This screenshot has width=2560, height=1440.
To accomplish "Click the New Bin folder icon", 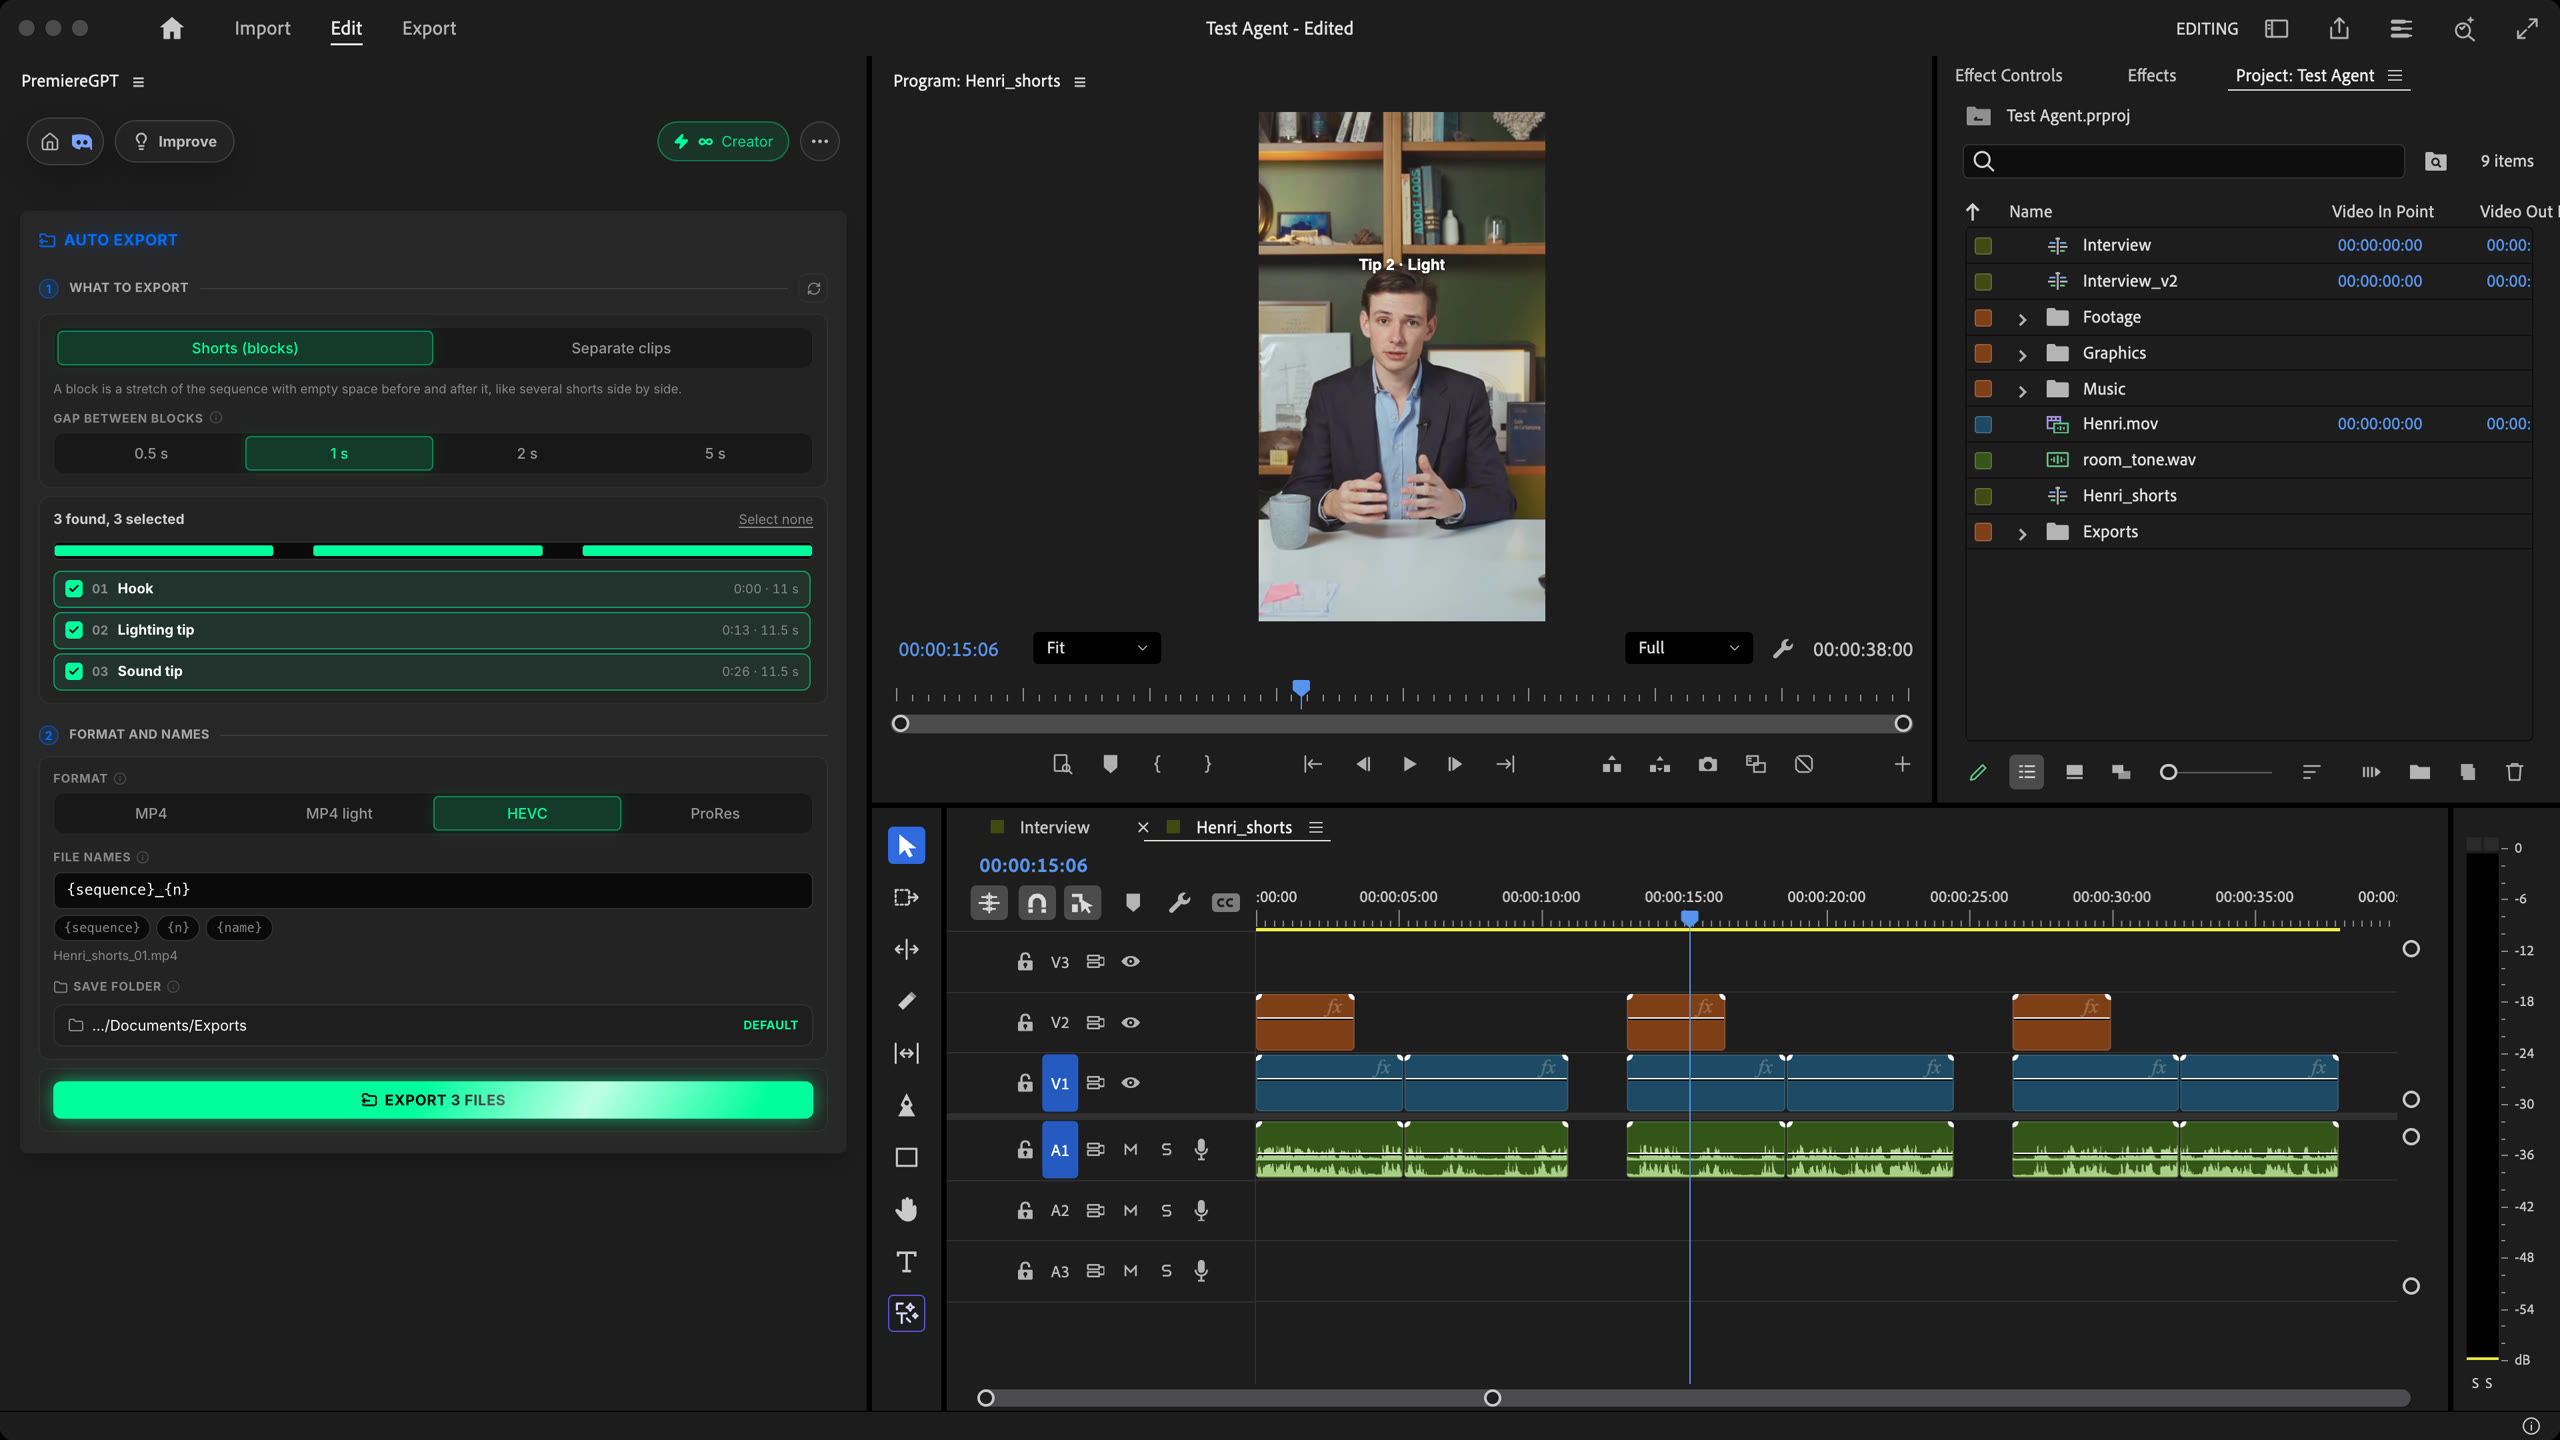I will click(2419, 772).
